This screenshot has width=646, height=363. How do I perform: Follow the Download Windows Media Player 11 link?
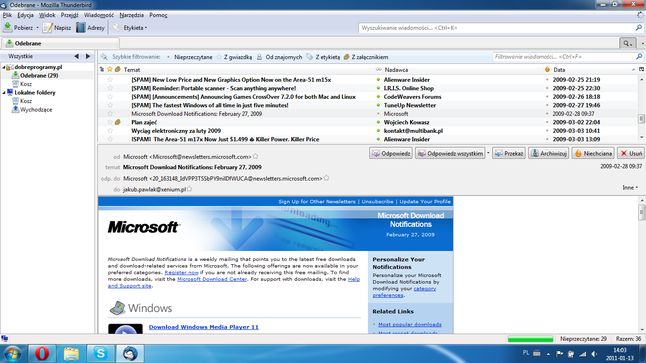pos(204,327)
